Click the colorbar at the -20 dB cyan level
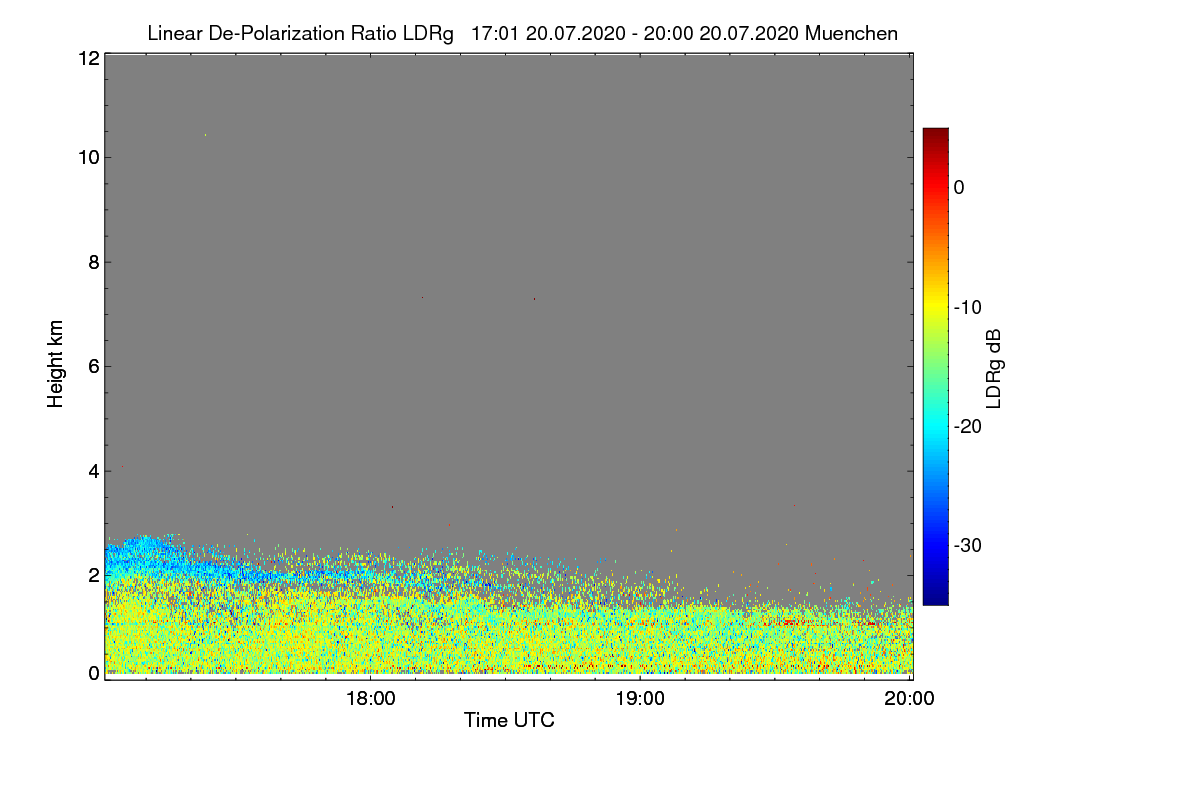1200x800 pixels. [x=935, y=426]
